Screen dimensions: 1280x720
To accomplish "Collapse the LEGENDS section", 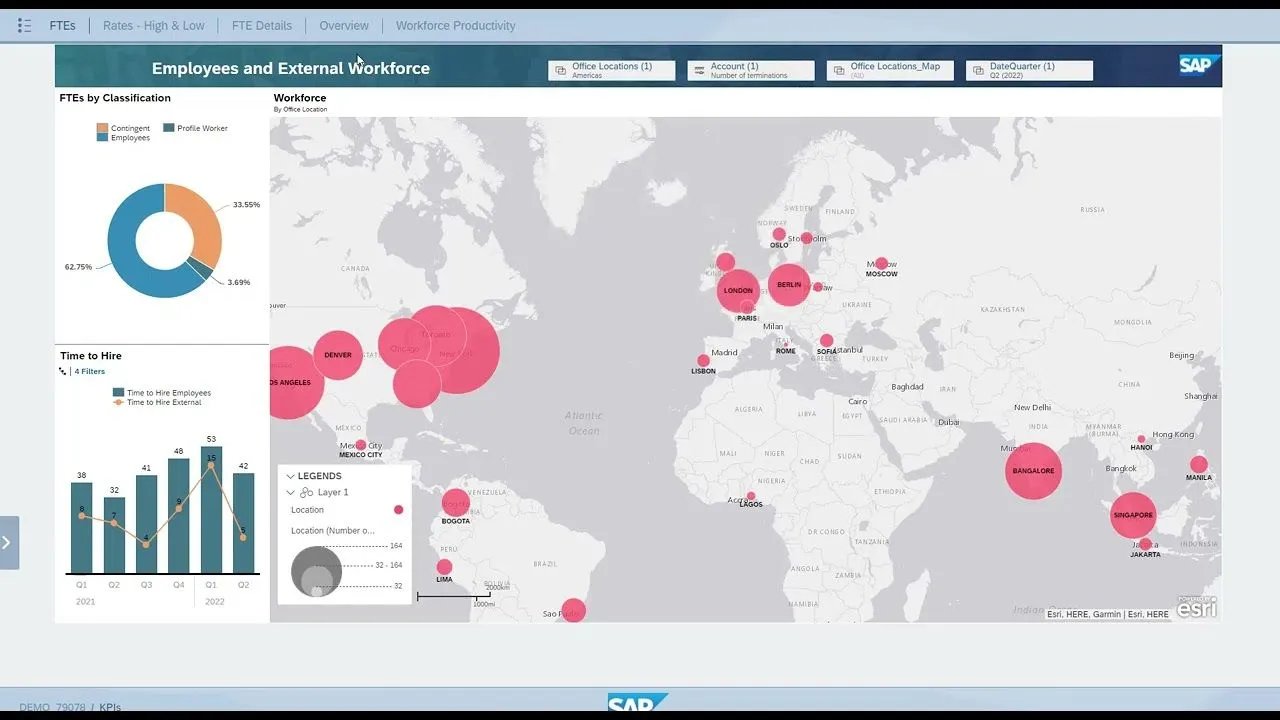I will [291, 477].
